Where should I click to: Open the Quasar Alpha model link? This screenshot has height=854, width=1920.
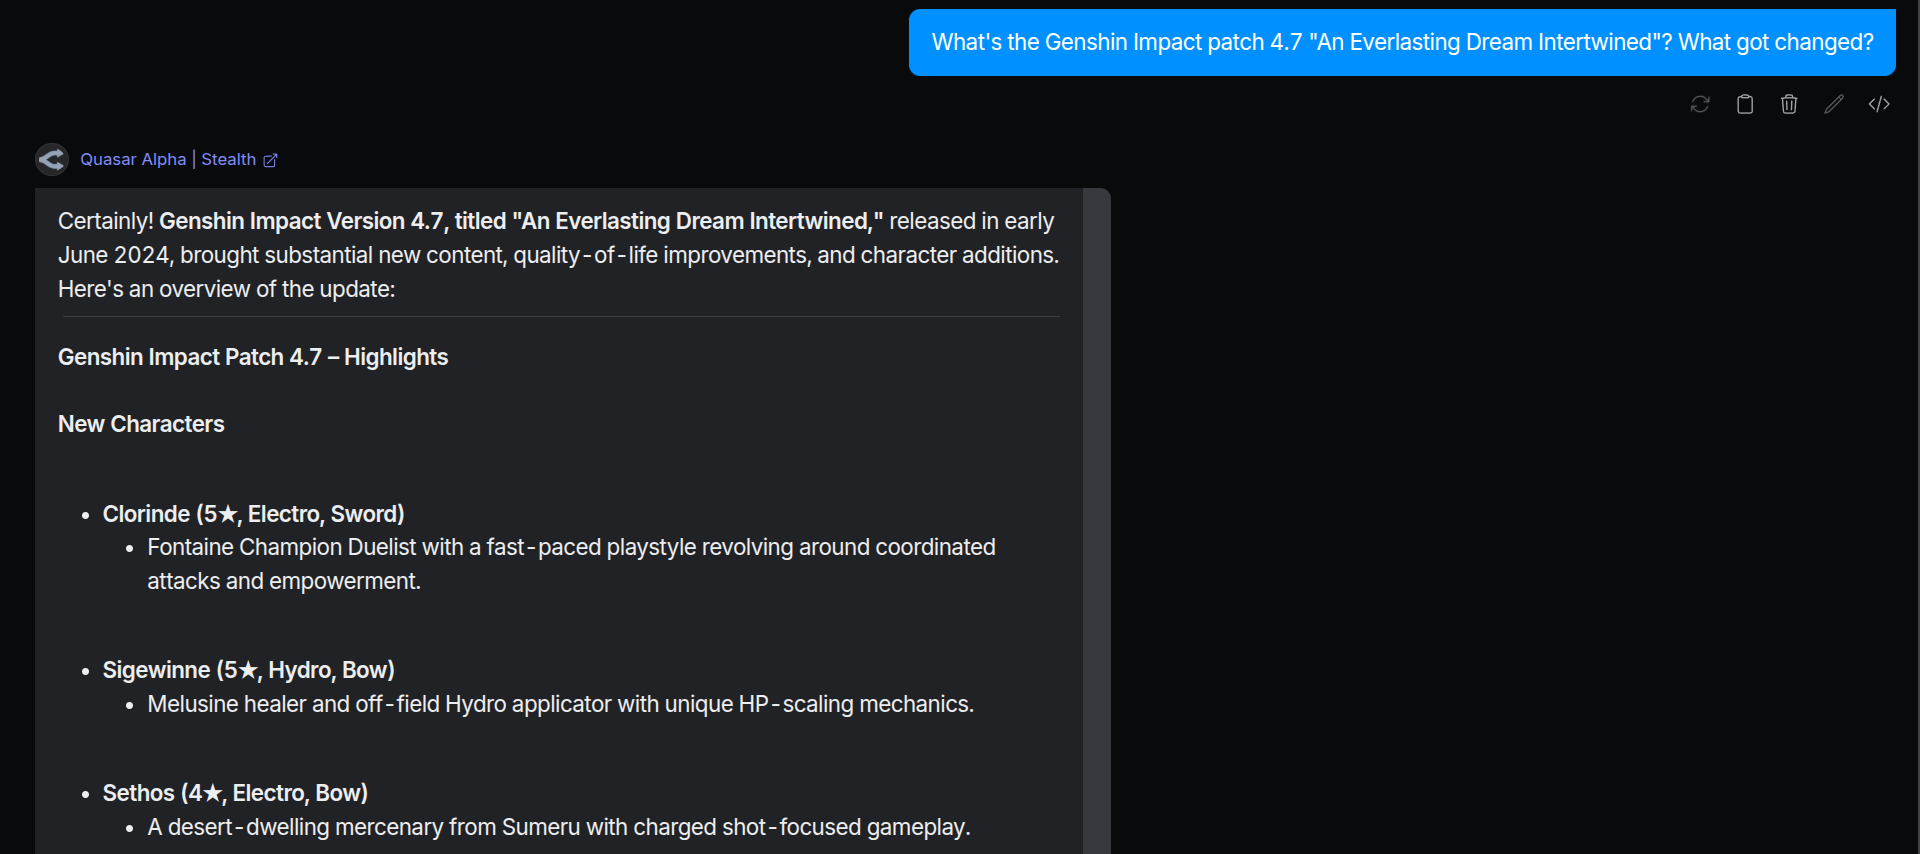(x=133, y=159)
